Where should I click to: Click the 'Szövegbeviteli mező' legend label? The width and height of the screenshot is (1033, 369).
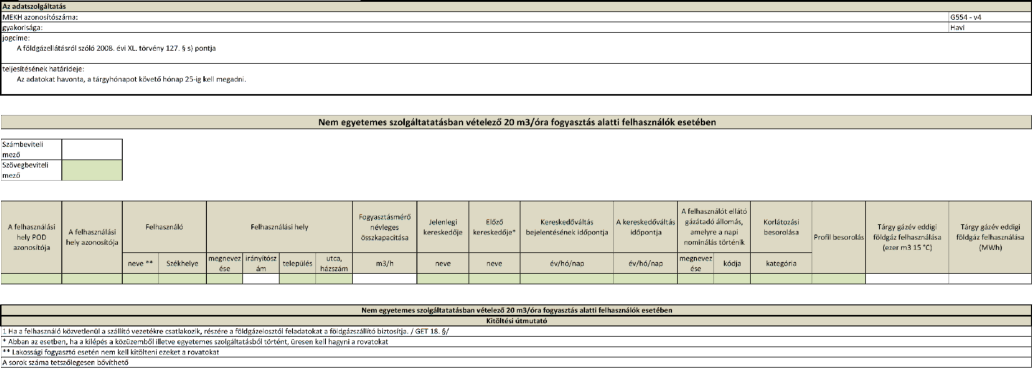31,170
